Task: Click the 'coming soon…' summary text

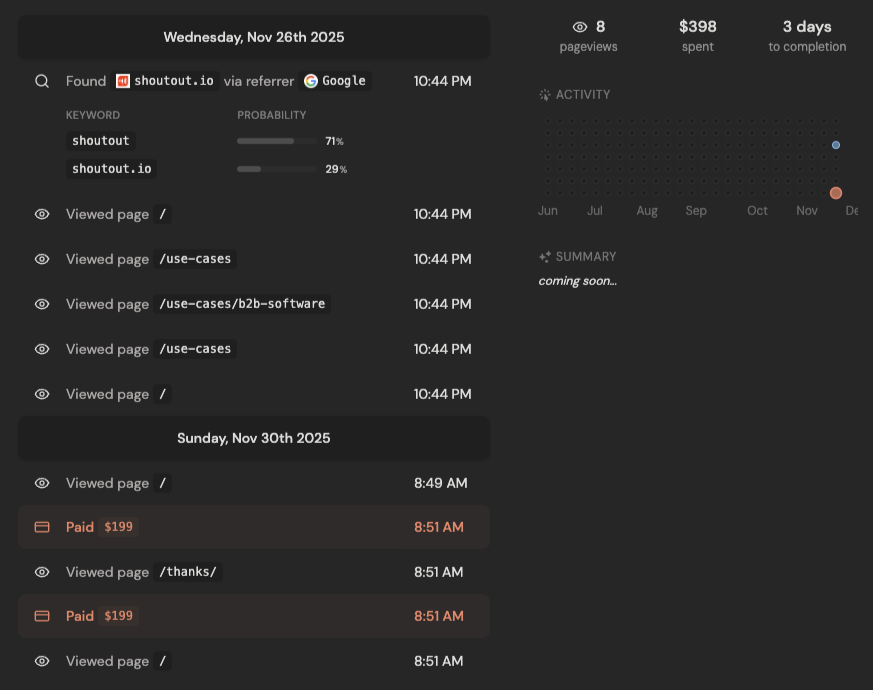Action: pos(577,281)
